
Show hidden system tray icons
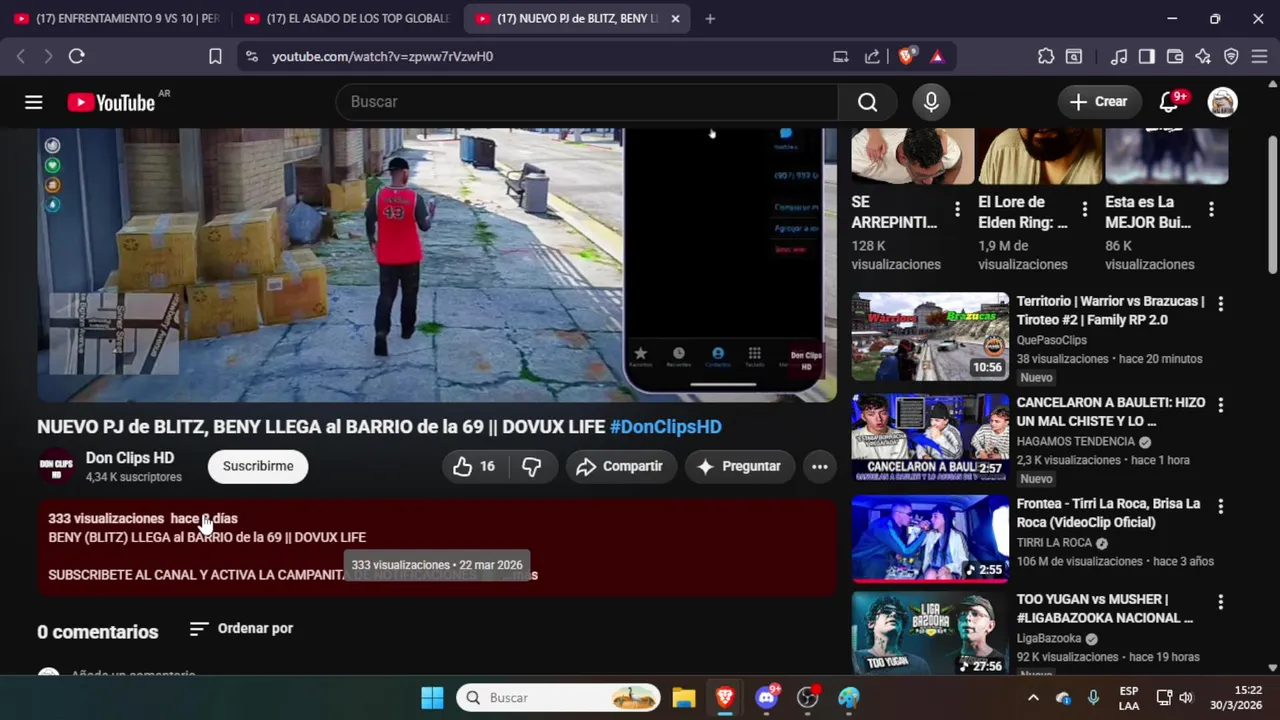tap(1033, 698)
